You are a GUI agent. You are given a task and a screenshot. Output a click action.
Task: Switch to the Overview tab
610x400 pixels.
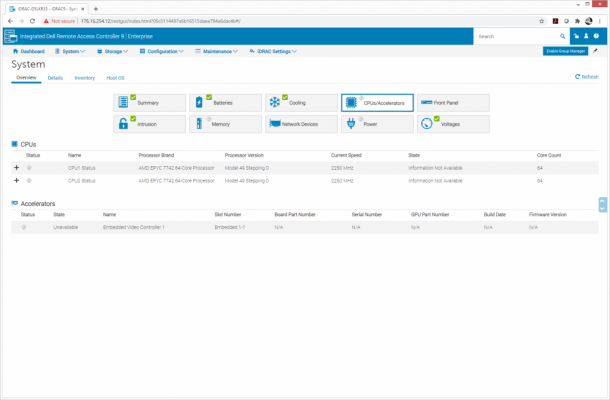pos(26,77)
